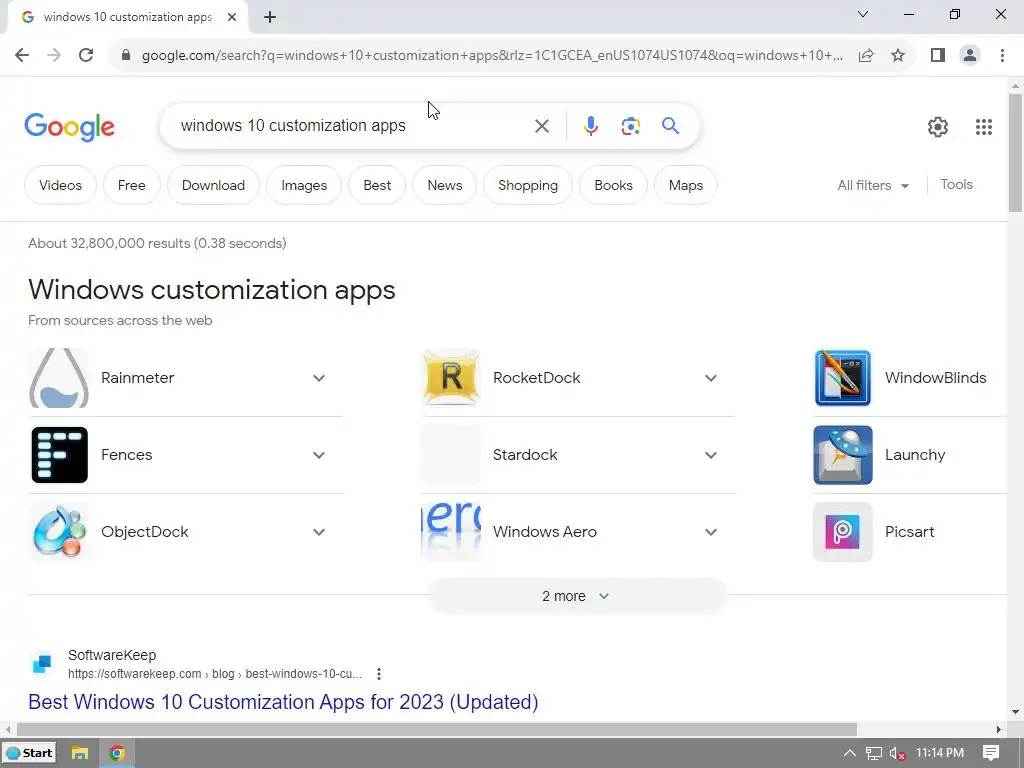Switch to Images results
This screenshot has height=768, width=1024.
pos(304,185)
